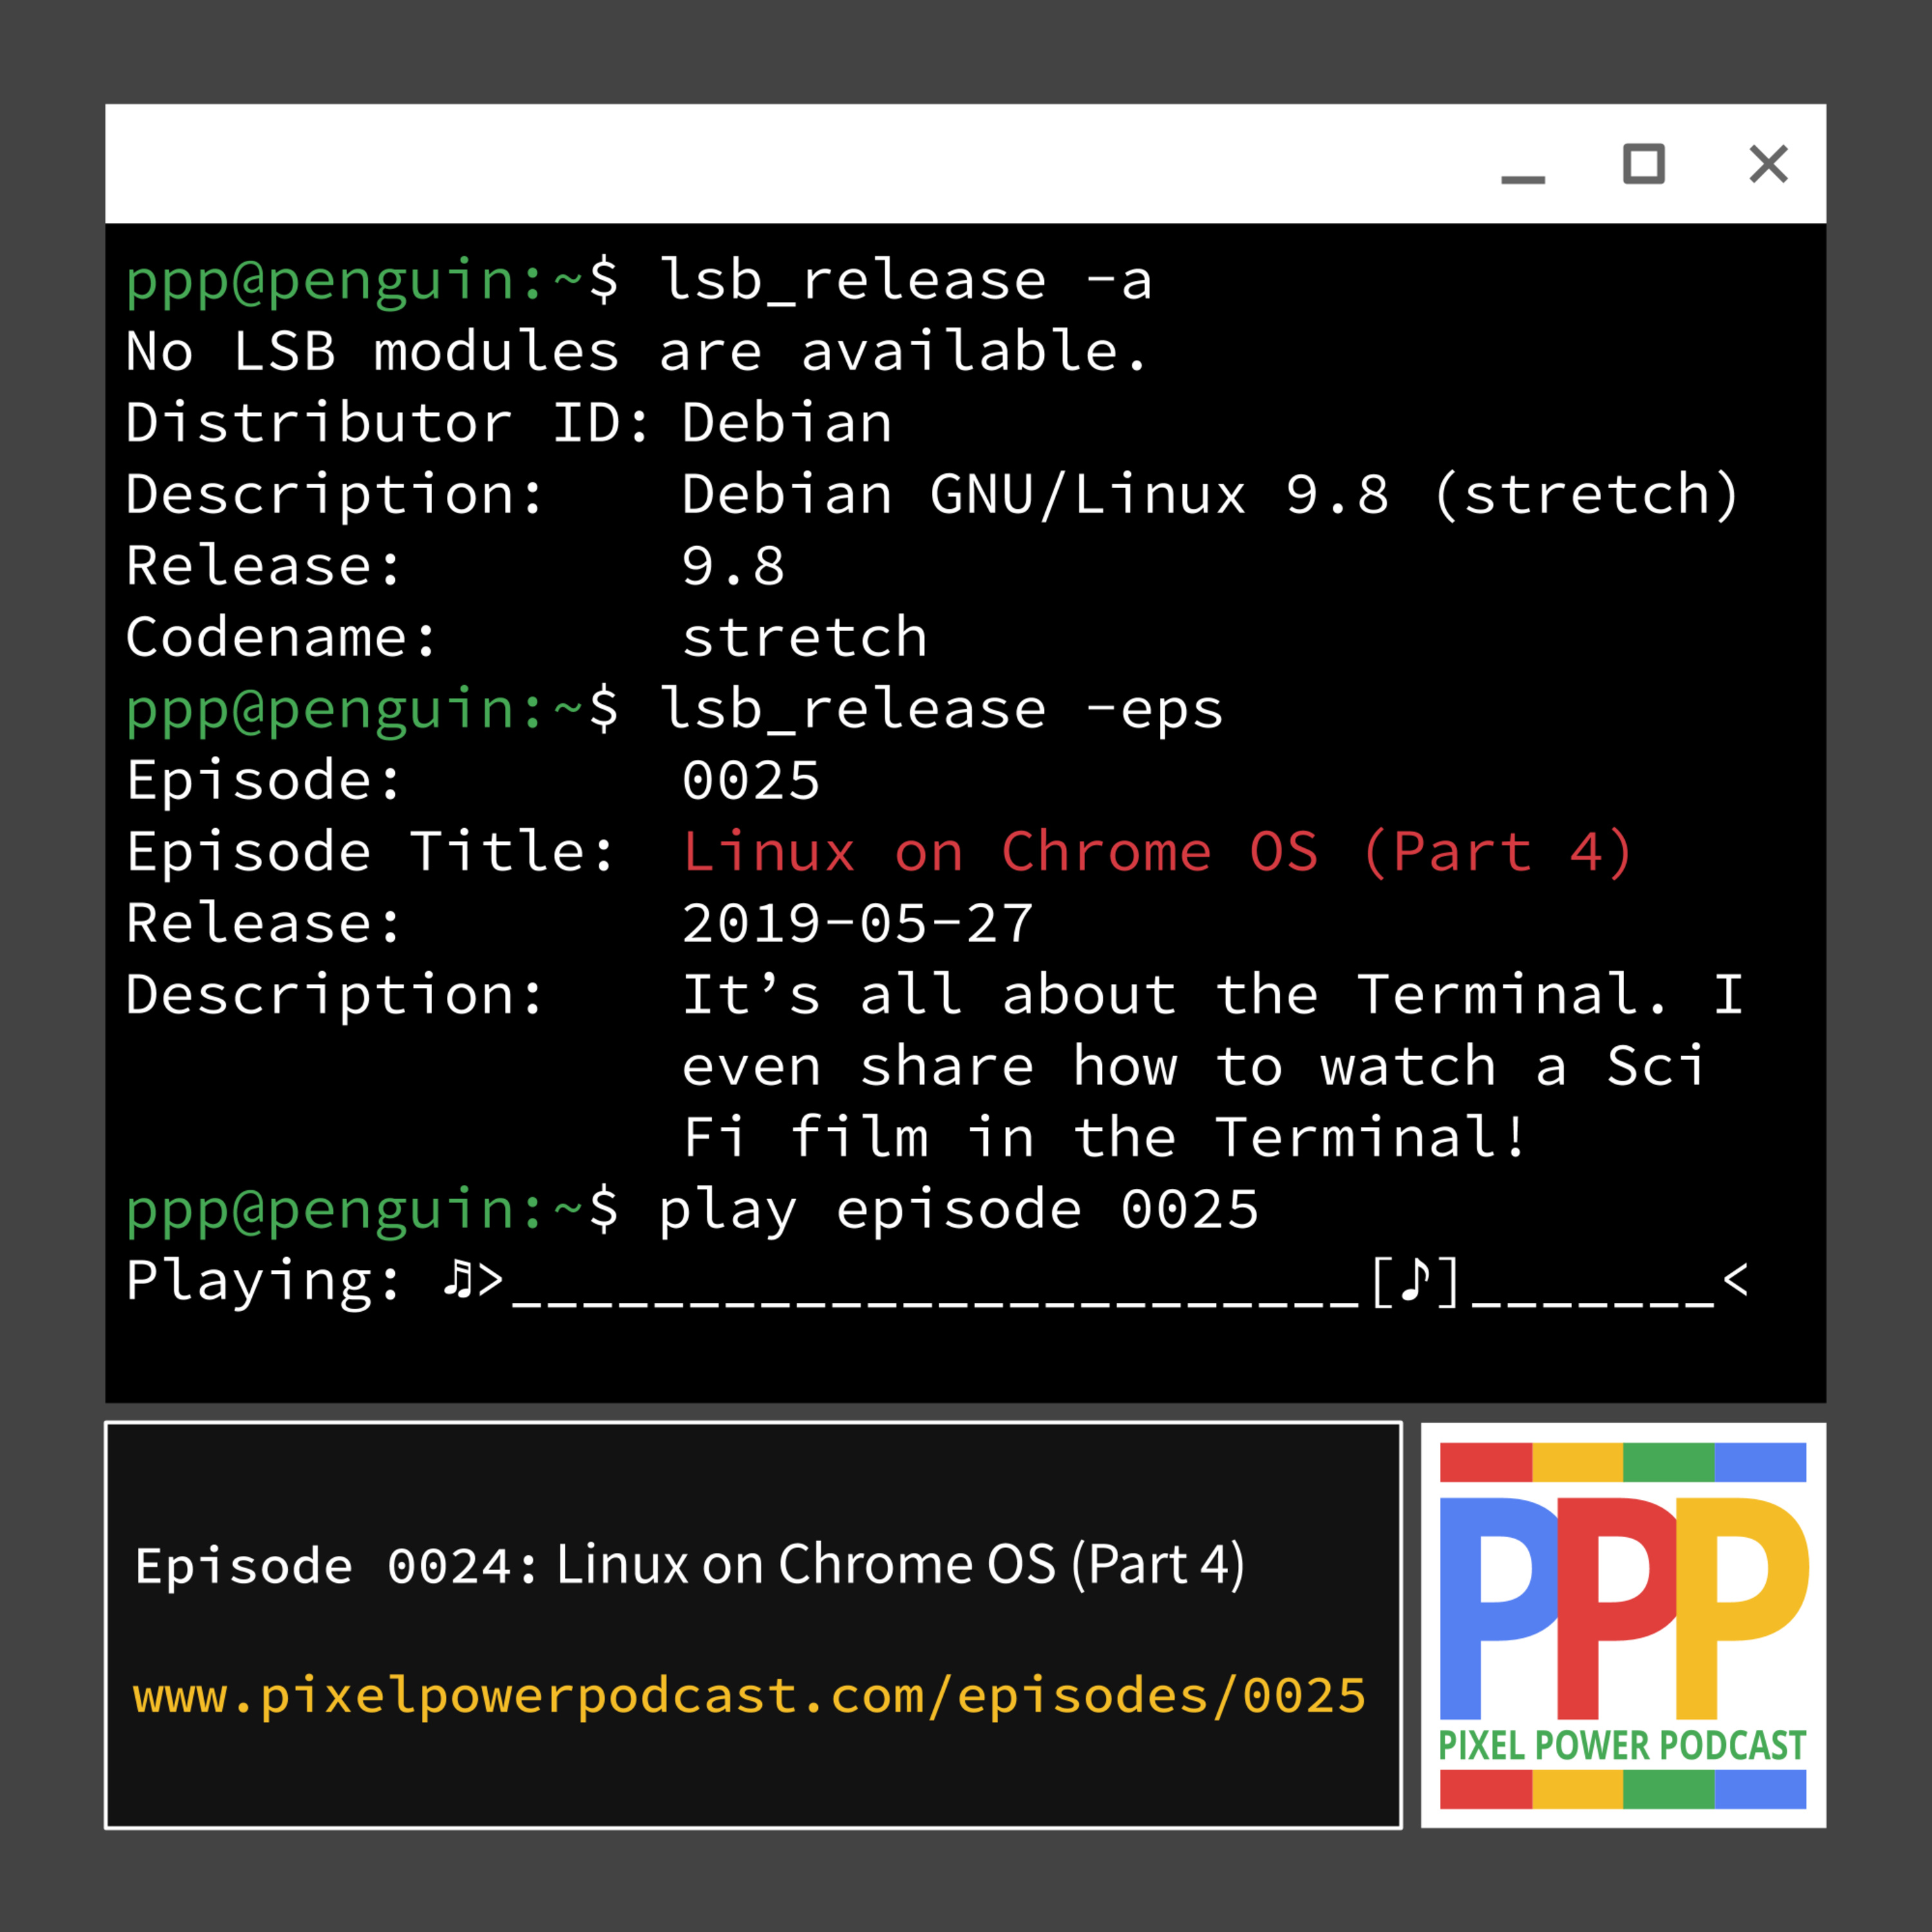Click the blue P letter in logo

1496,1607
